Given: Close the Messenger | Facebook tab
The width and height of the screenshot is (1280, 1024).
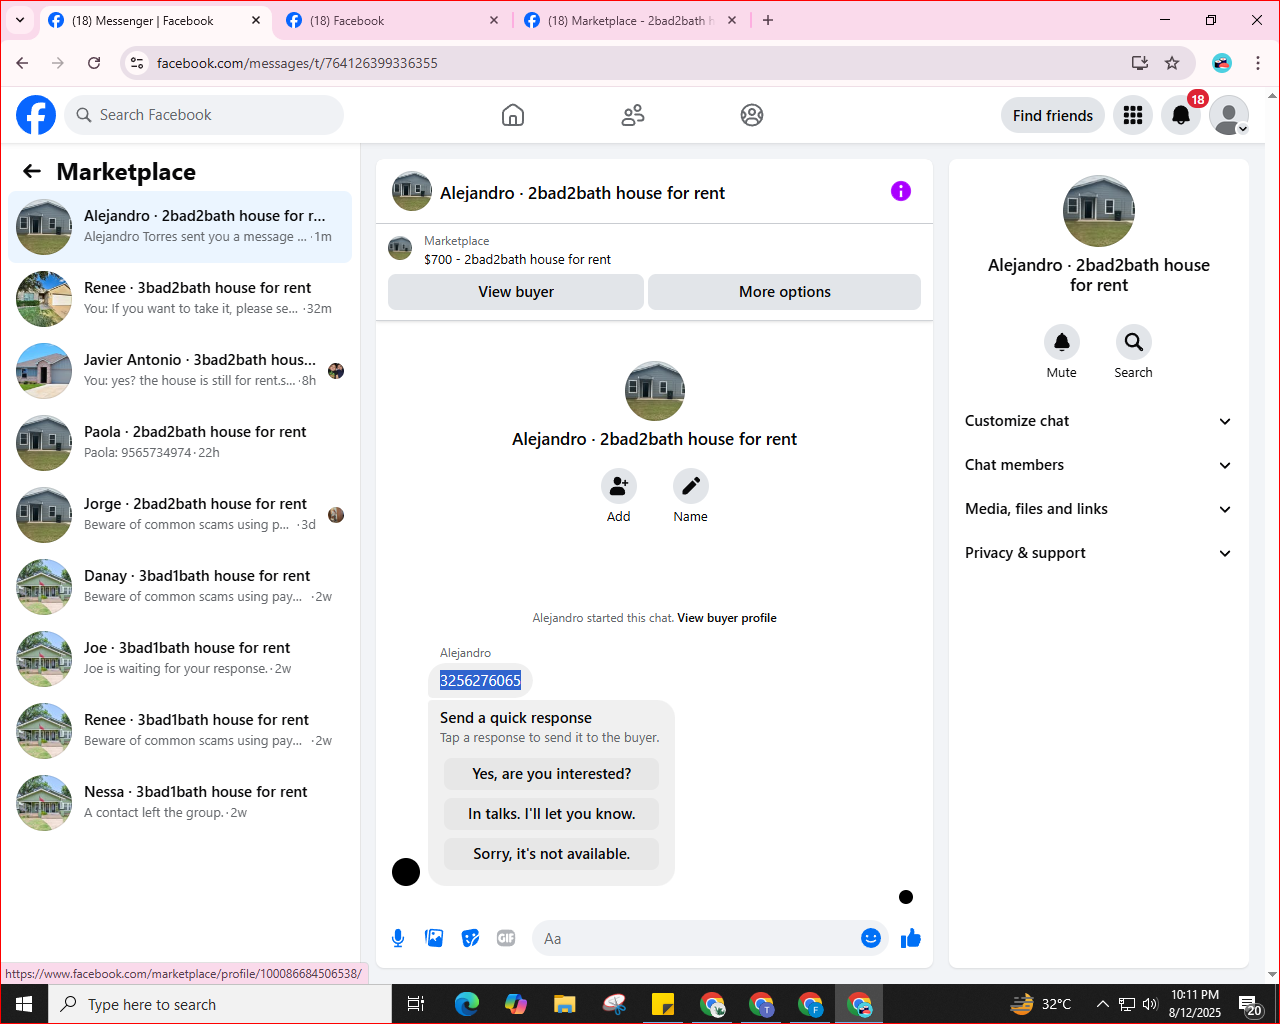Looking at the screenshot, I should click(x=256, y=20).
